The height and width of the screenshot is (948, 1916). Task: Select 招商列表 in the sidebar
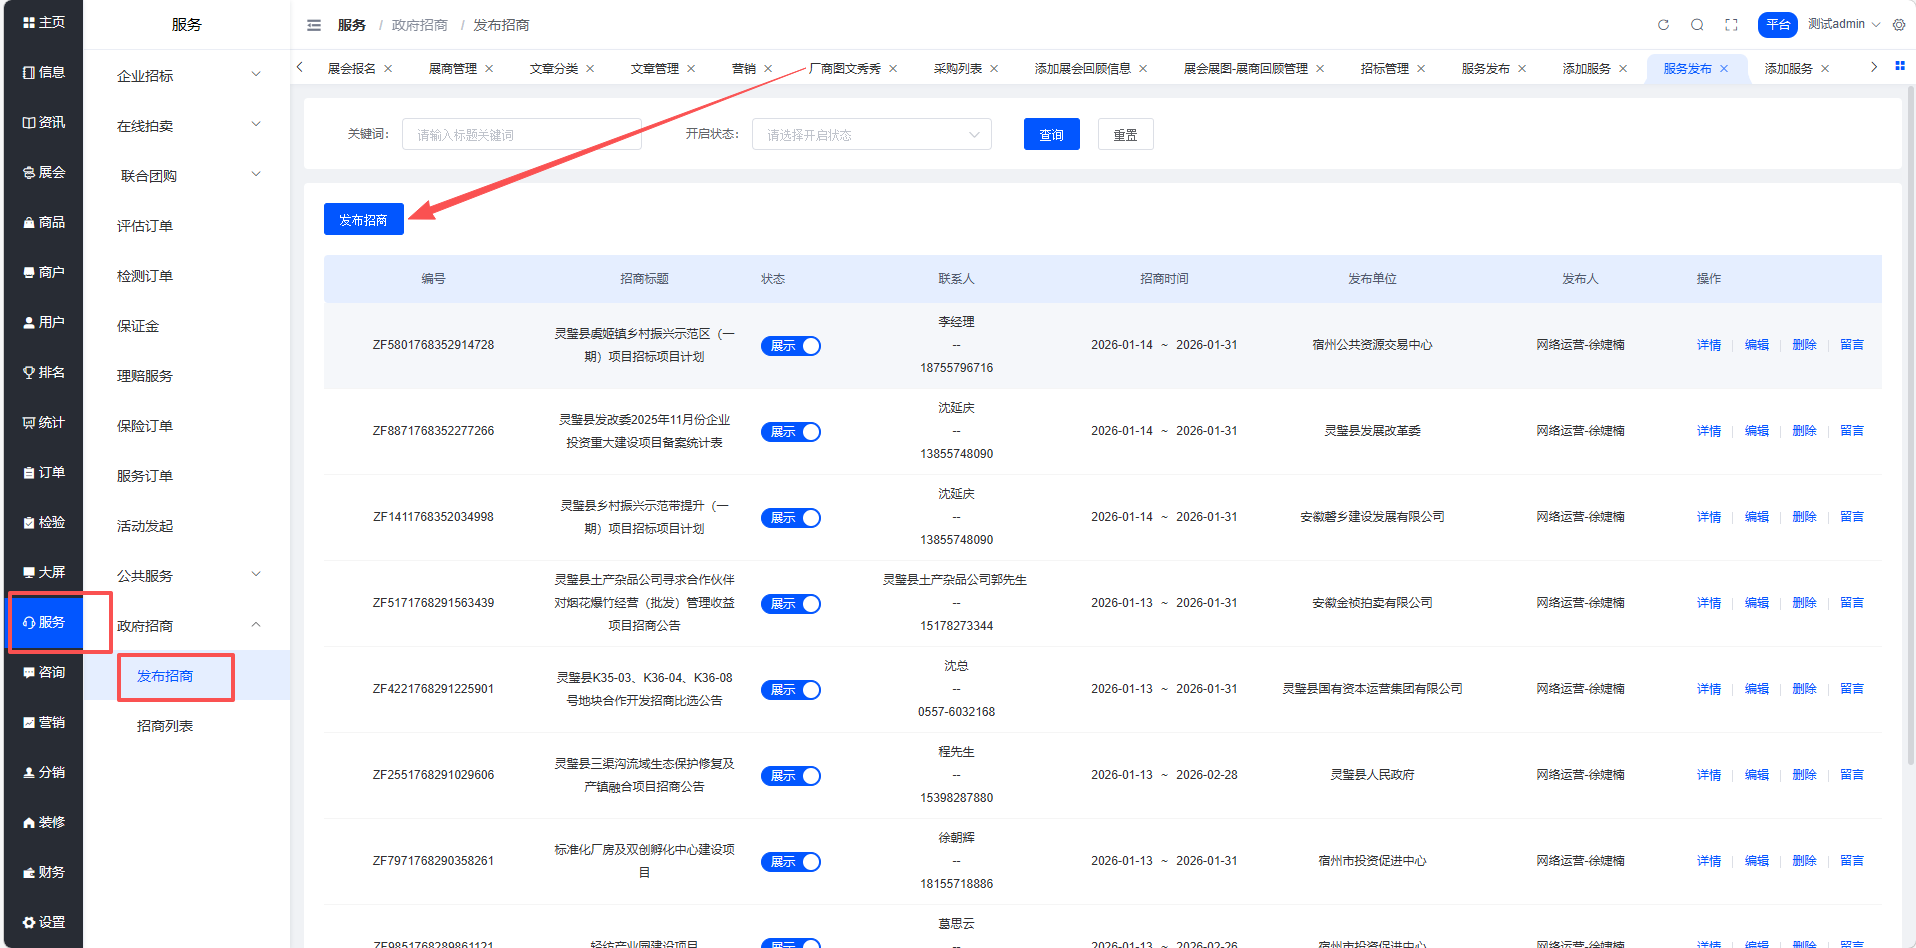point(165,726)
